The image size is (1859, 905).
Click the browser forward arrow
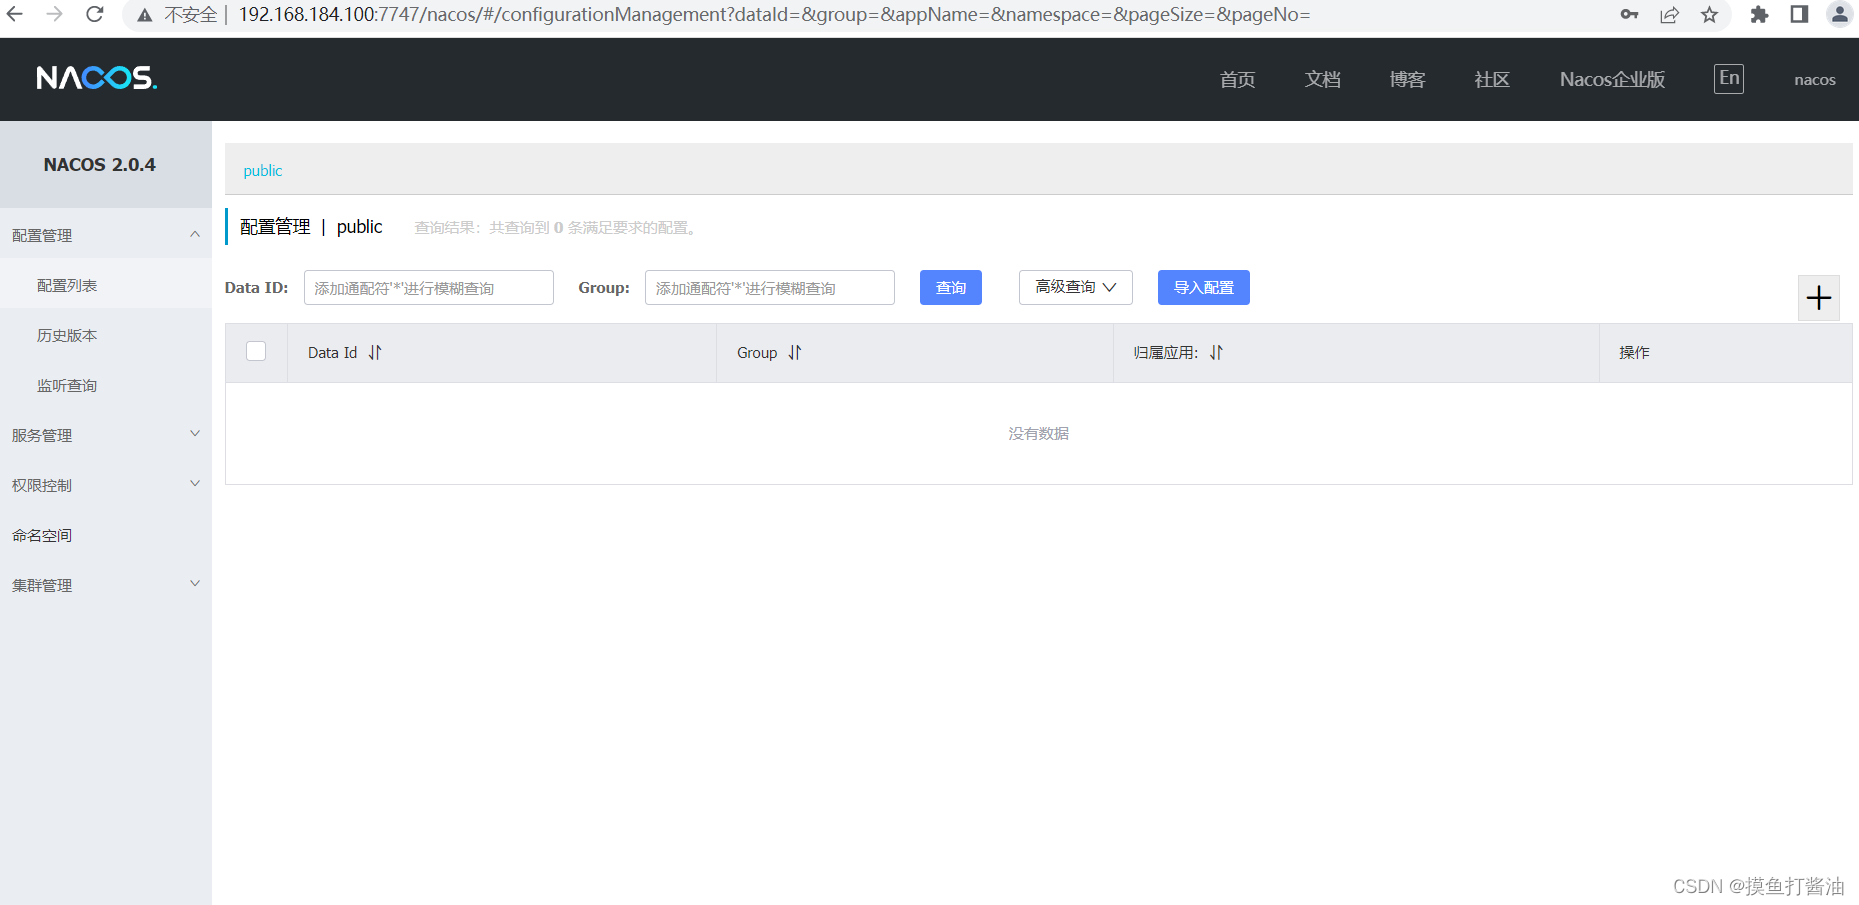55,14
